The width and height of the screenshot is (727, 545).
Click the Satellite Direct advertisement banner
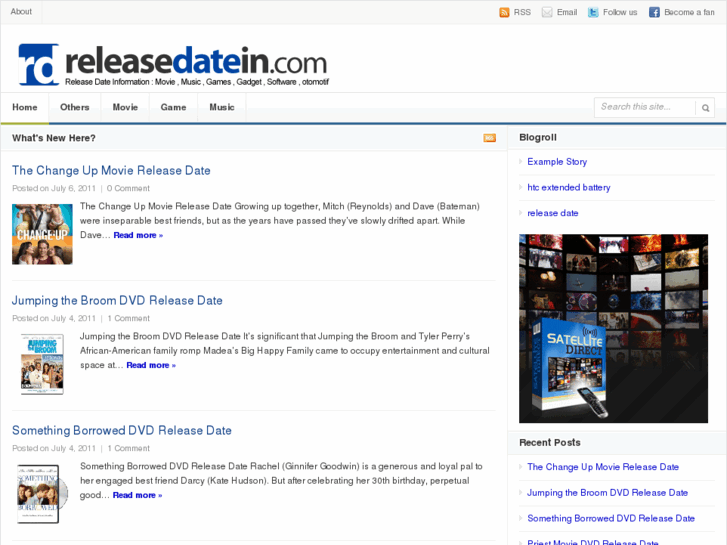(x=613, y=328)
